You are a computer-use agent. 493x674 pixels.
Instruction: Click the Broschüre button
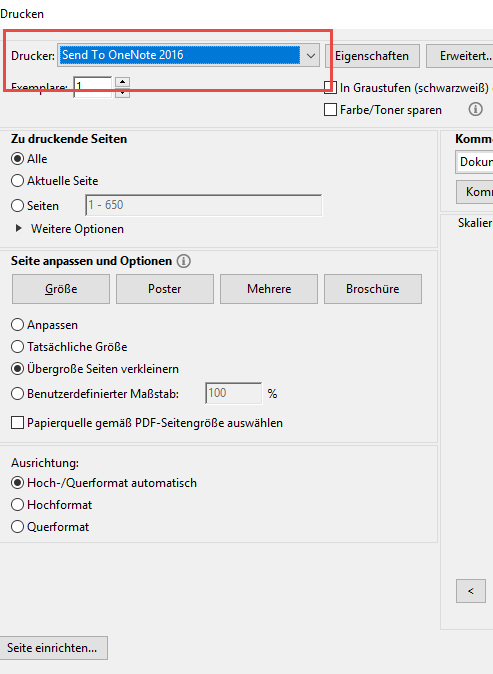(373, 289)
